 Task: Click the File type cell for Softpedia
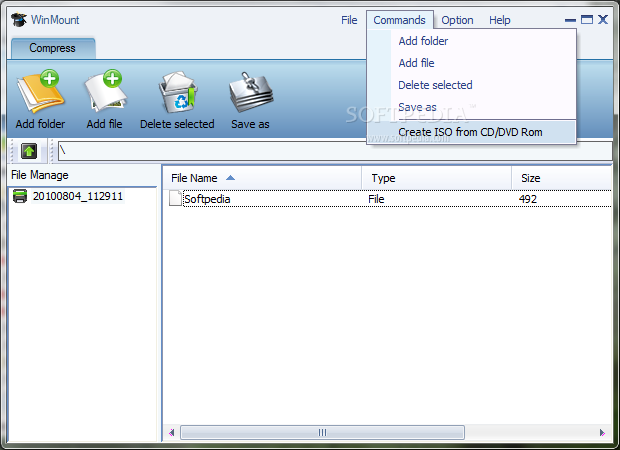(376, 199)
